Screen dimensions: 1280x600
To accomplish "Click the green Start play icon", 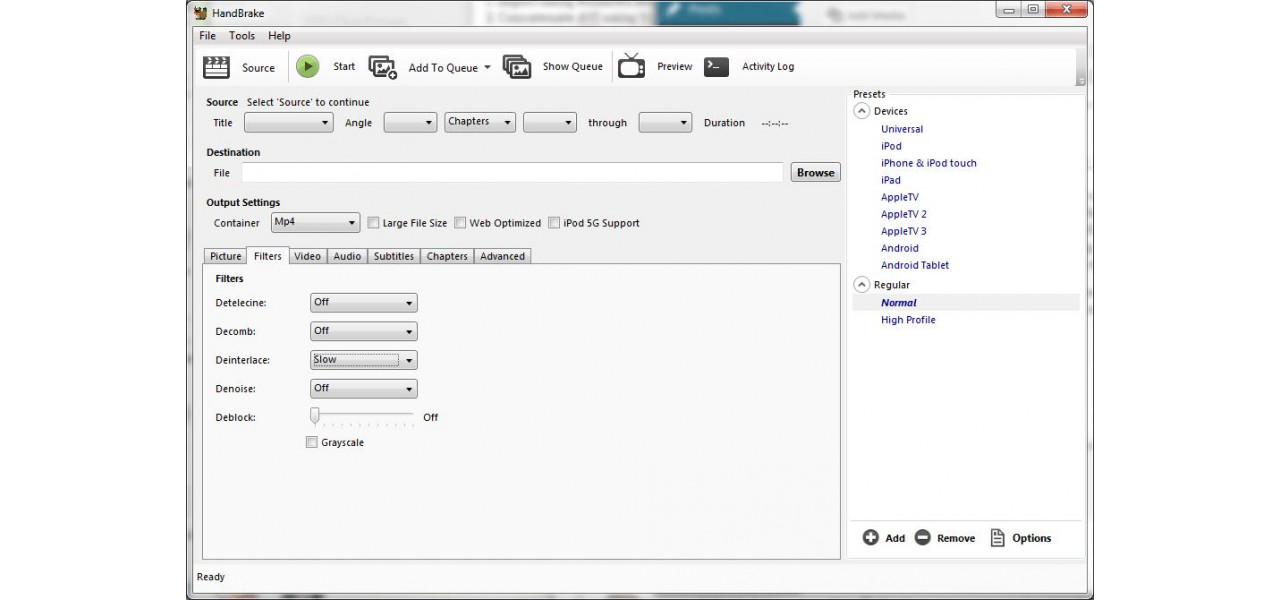I will (307, 67).
